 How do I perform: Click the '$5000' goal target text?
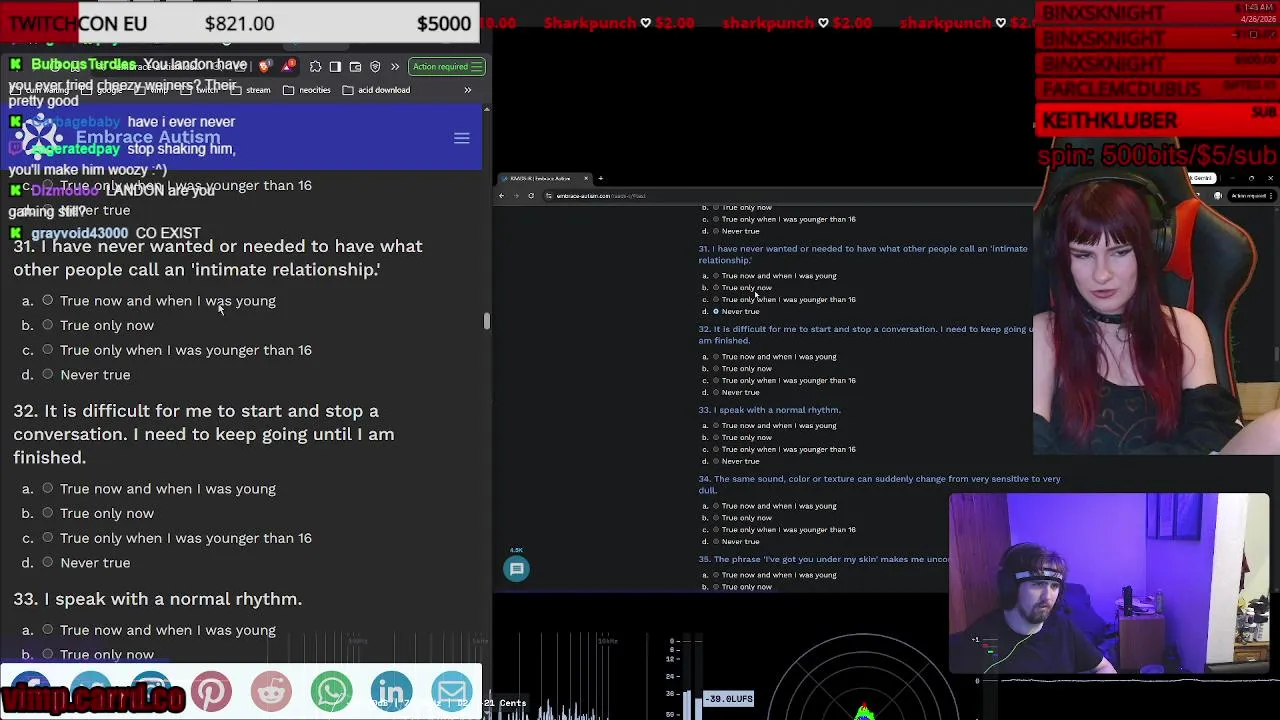coord(444,23)
